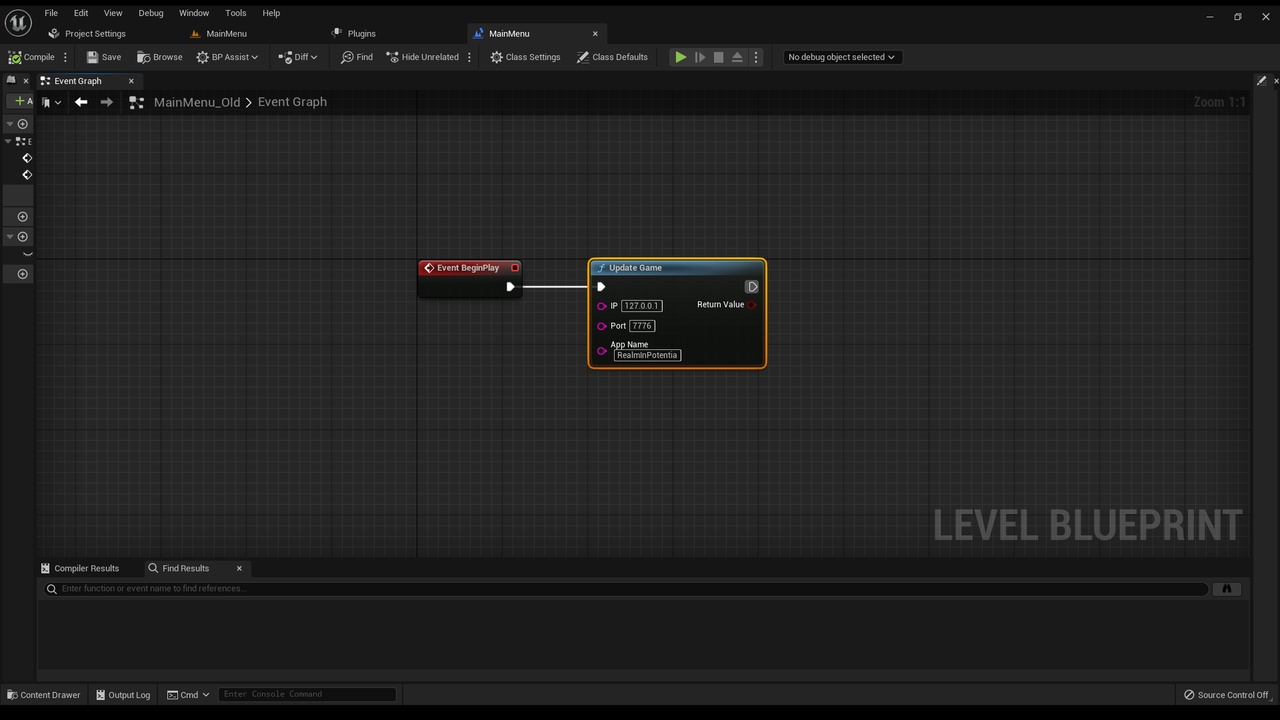1280x720 pixels.
Task: Navigate back in graph history
Action: point(81,102)
